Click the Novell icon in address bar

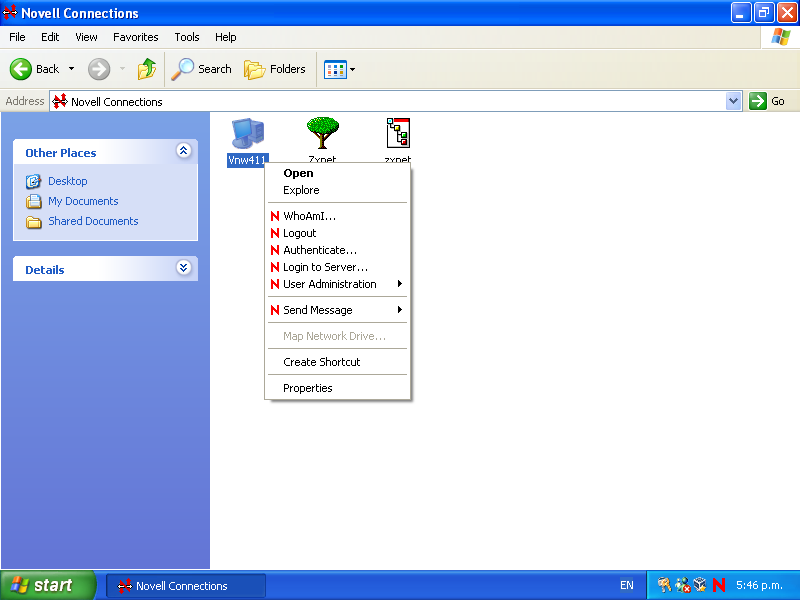(60, 101)
